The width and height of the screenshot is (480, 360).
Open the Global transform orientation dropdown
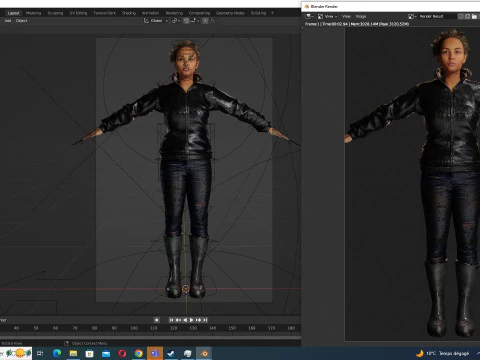pos(156,21)
